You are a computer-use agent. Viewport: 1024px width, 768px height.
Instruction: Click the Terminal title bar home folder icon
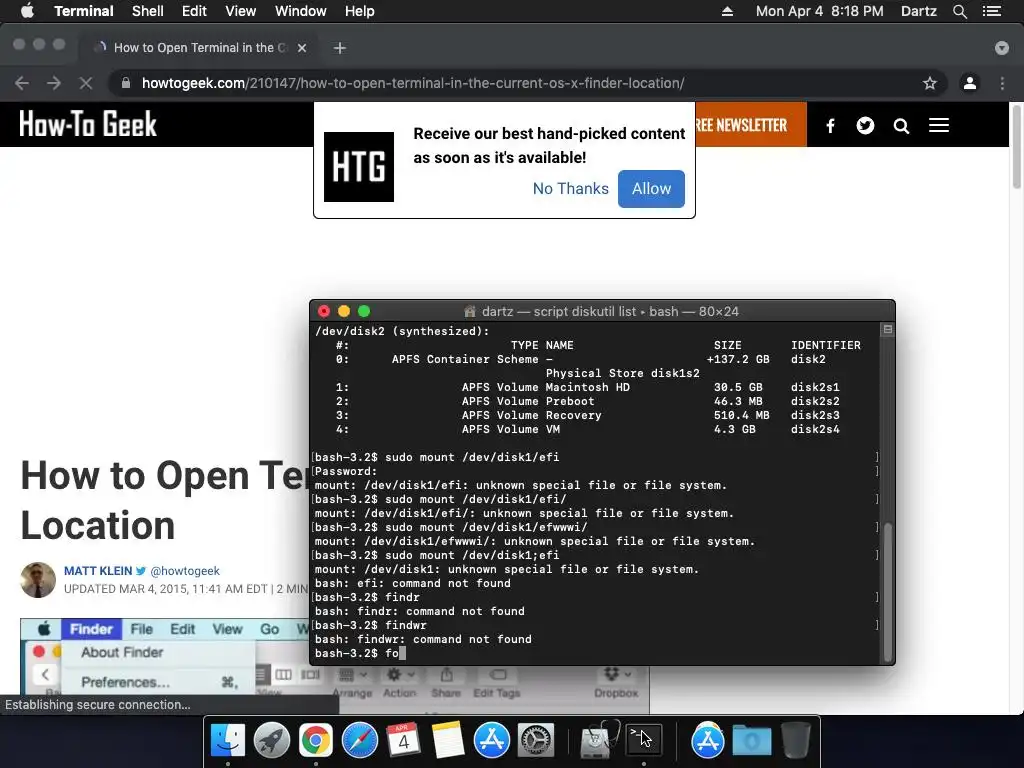point(469,312)
